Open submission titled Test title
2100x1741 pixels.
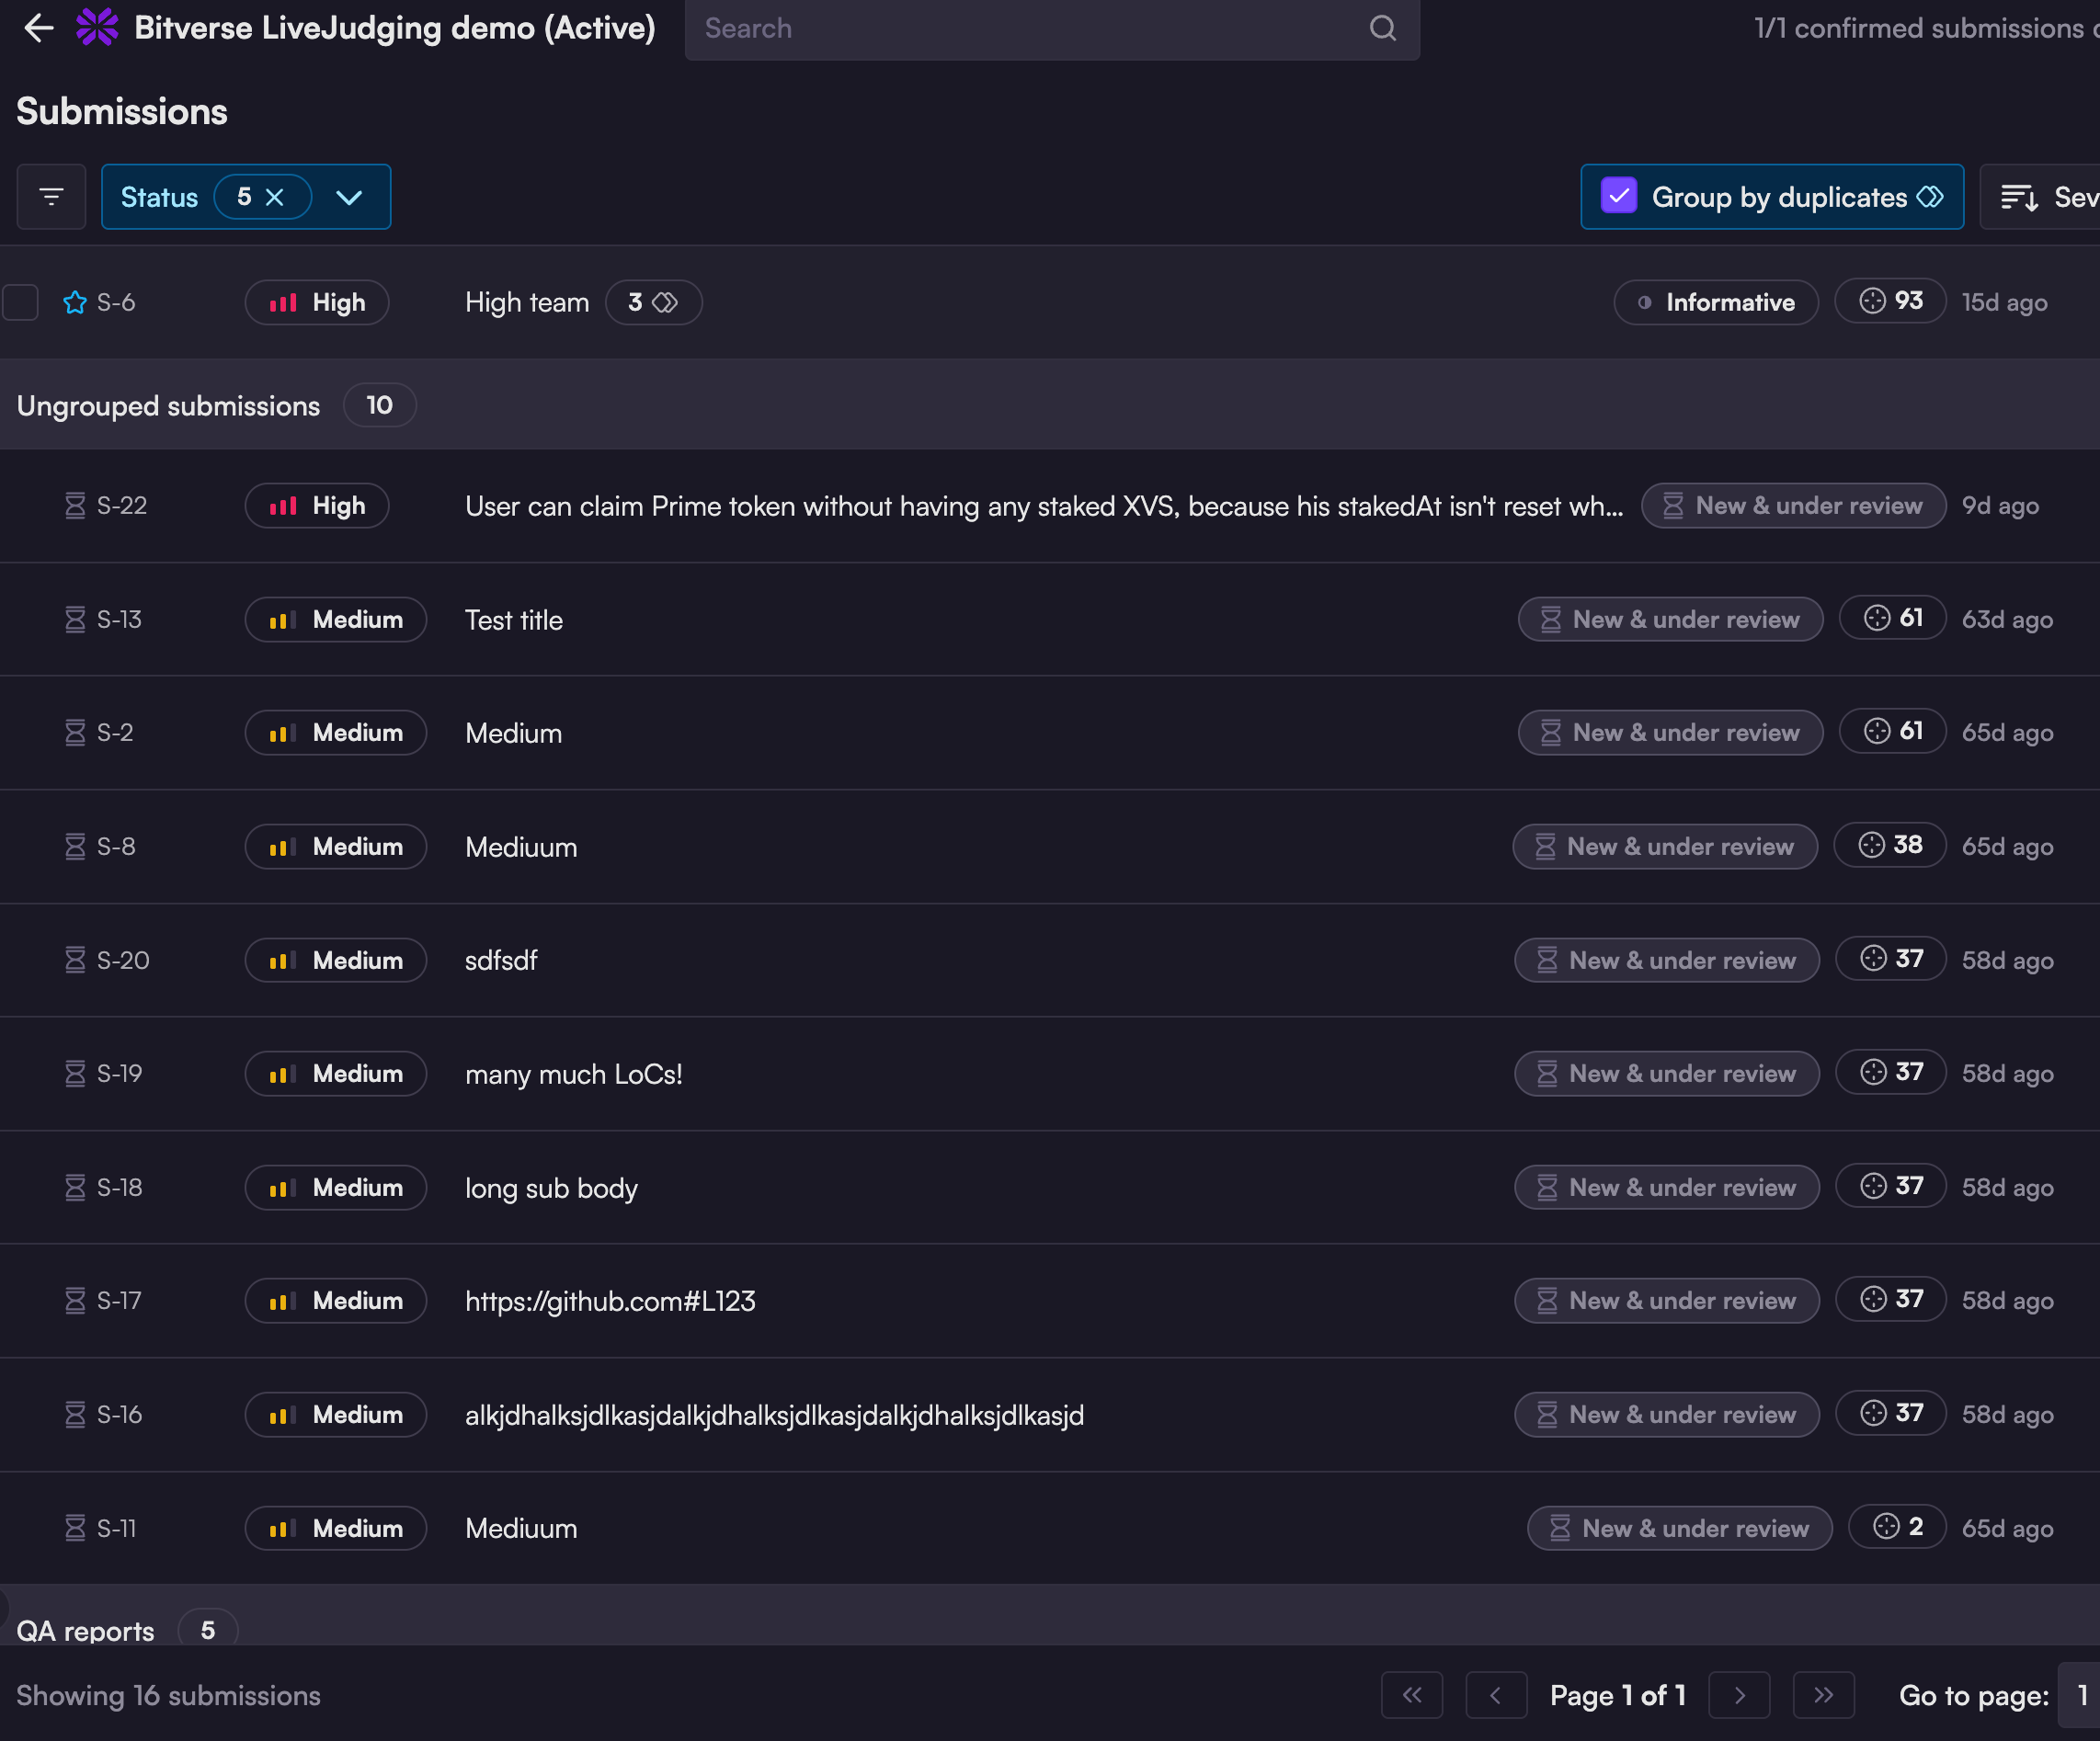tap(514, 620)
